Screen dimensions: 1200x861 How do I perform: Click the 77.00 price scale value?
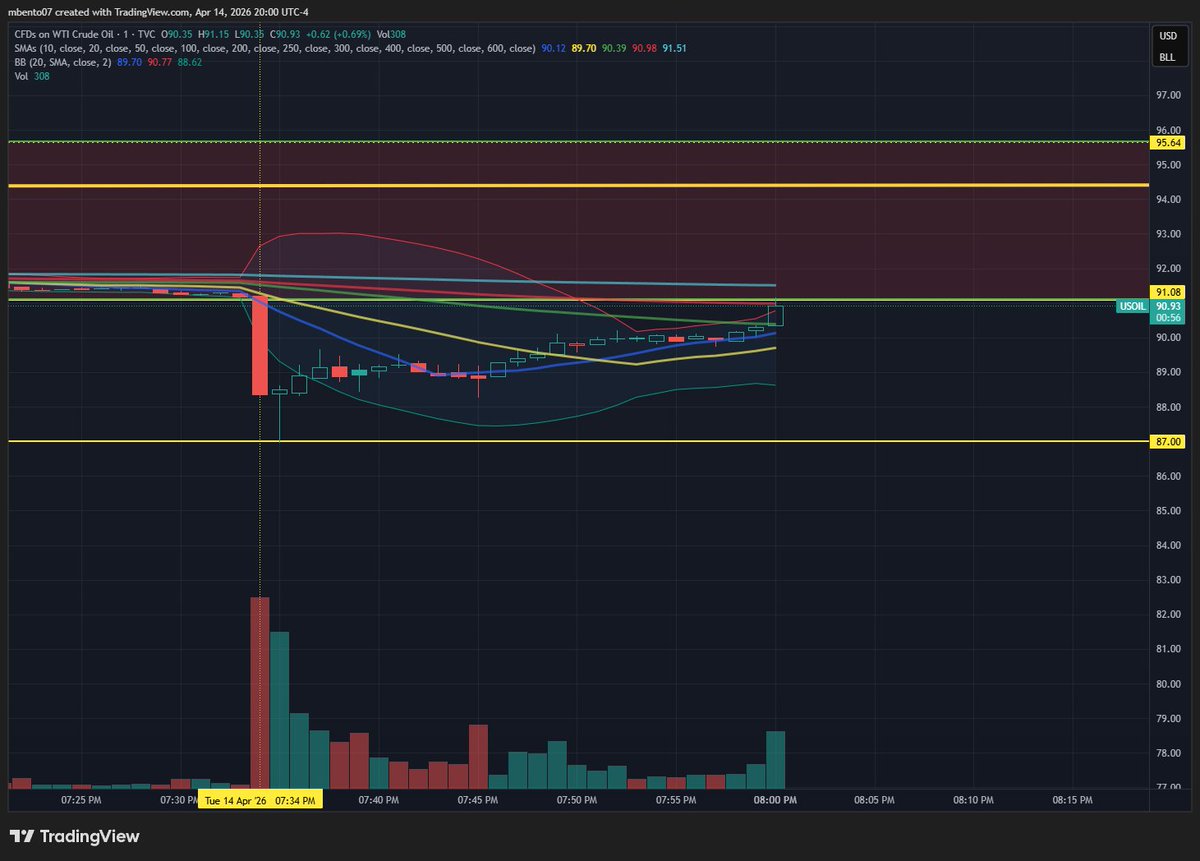pos(1169,788)
